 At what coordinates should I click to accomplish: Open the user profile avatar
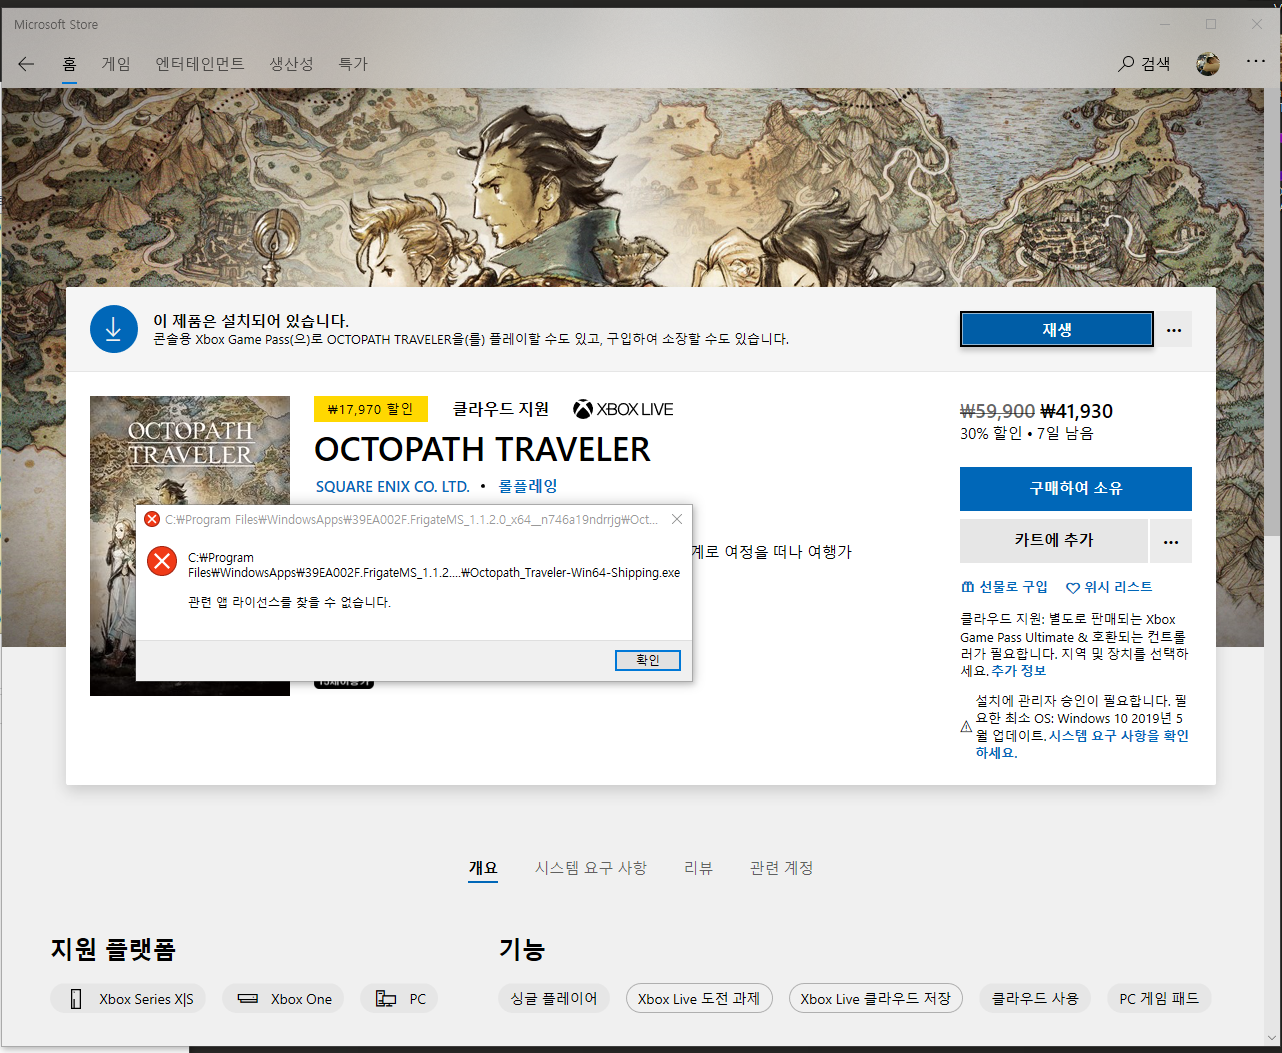[x=1208, y=64]
